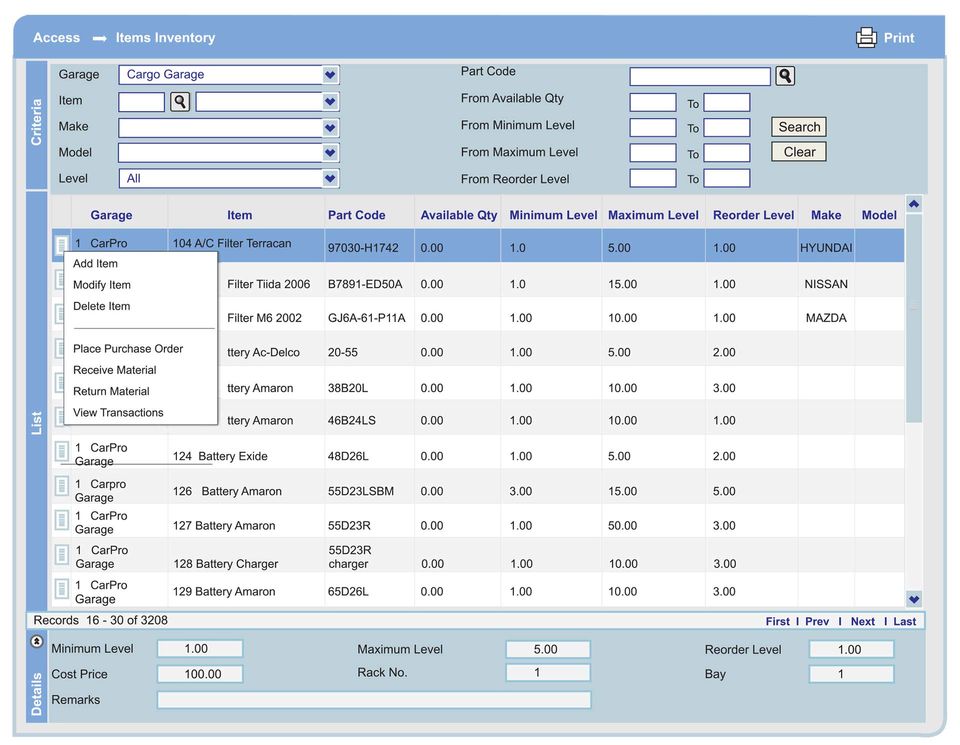
Task: Click the Item search magnifier icon
Action: (x=179, y=101)
